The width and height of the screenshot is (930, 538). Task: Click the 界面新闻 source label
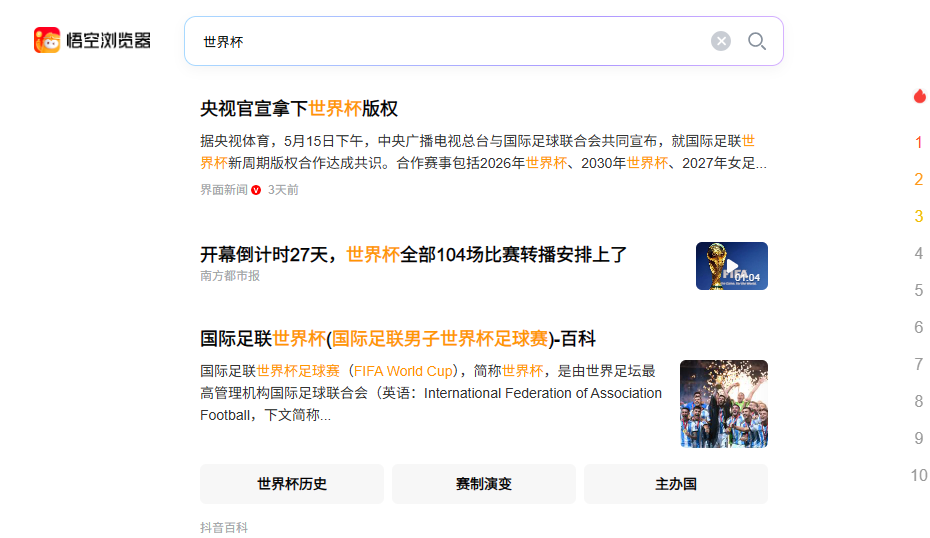[224, 190]
